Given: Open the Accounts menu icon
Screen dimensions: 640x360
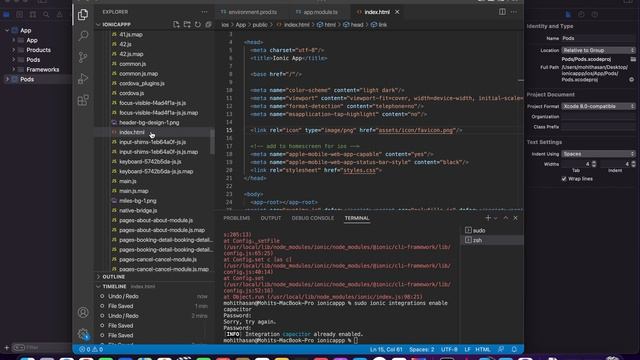Looking at the screenshot, I should tap(83, 313).
